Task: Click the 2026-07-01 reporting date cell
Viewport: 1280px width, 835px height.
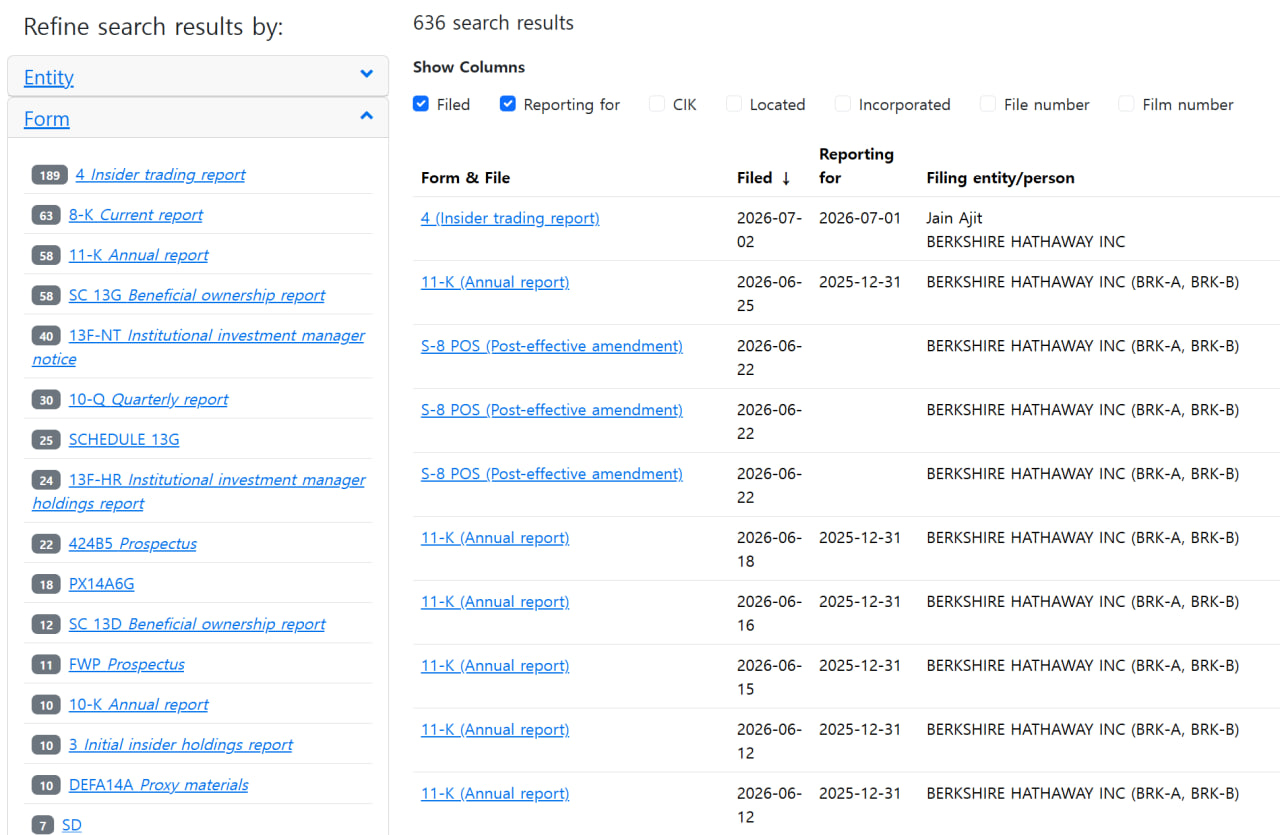Action: coord(860,218)
